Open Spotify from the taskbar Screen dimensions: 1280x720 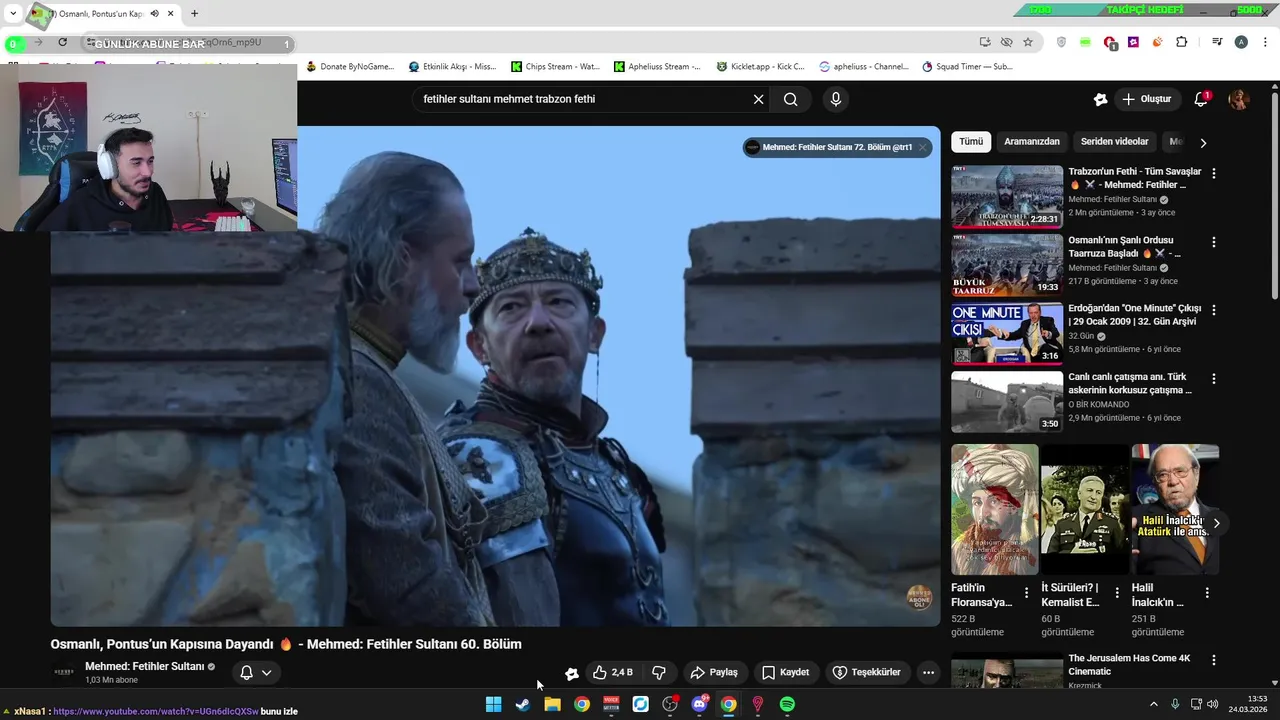tap(787, 704)
